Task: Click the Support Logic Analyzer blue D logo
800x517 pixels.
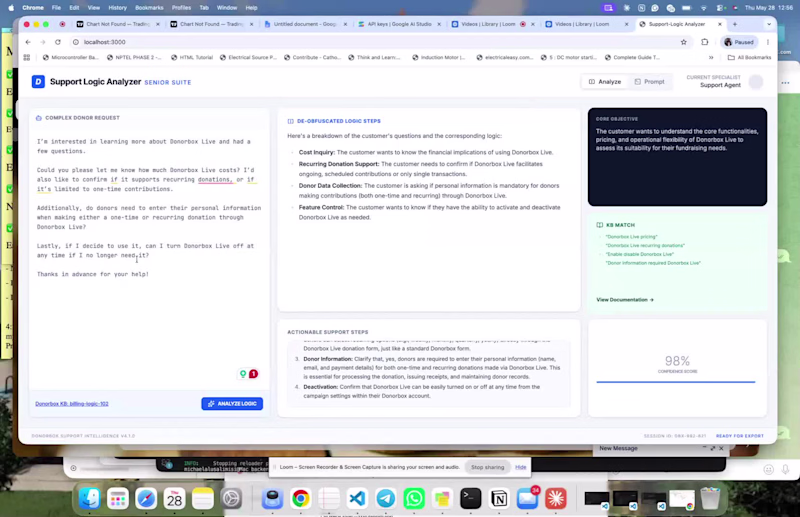Action: (x=38, y=82)
